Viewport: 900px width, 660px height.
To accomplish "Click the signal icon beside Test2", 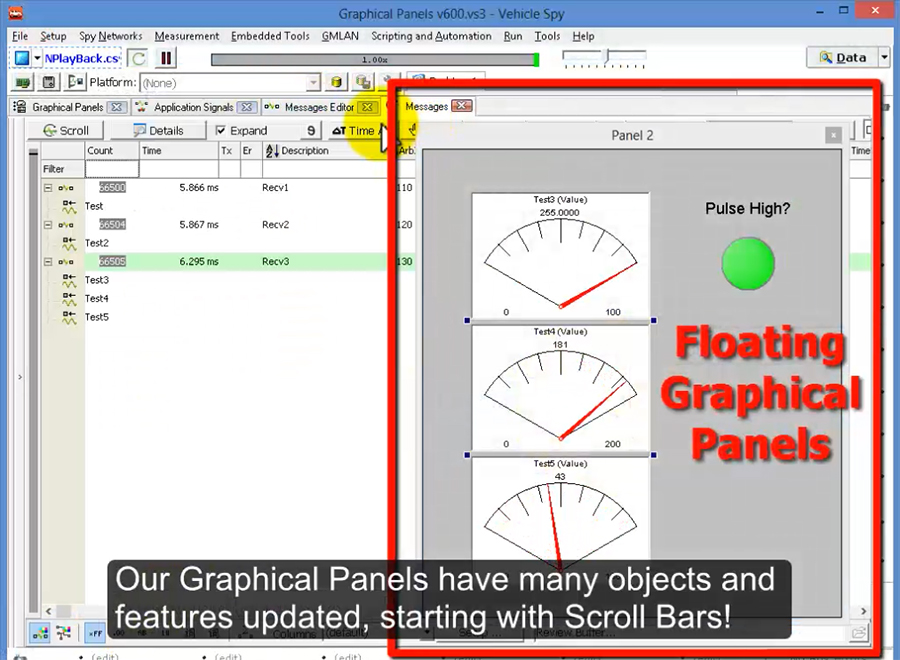I will 69,243.
